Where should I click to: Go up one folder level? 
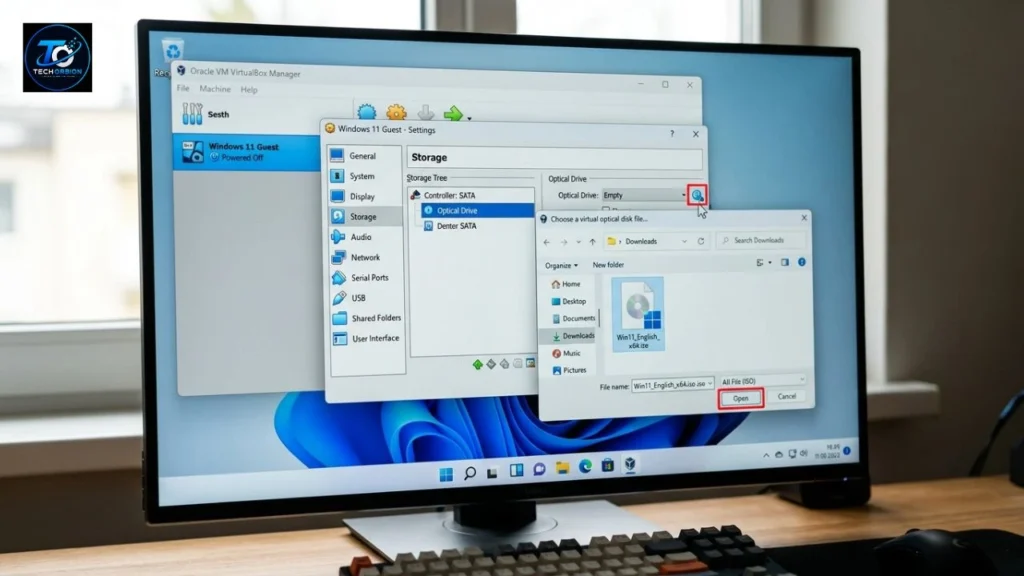pos(592,242)
